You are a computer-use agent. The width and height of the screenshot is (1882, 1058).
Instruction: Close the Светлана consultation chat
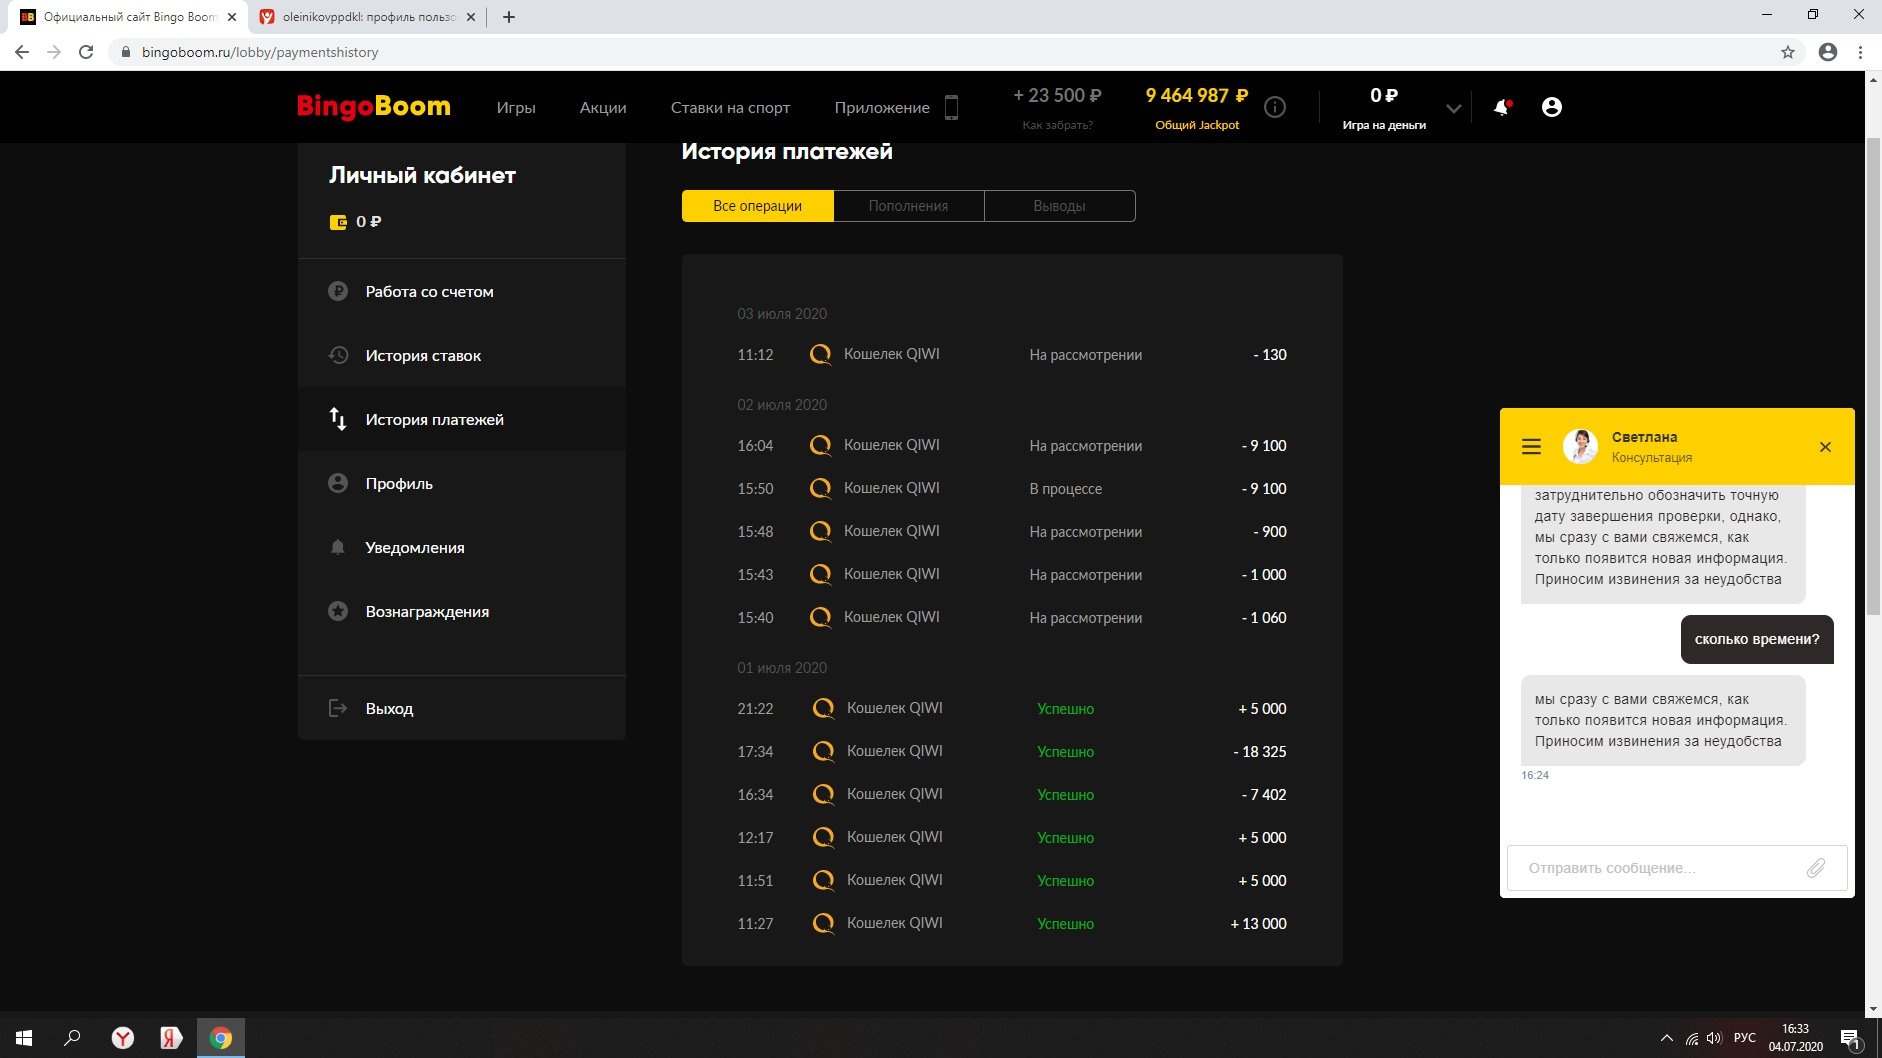coord(1825,447)
